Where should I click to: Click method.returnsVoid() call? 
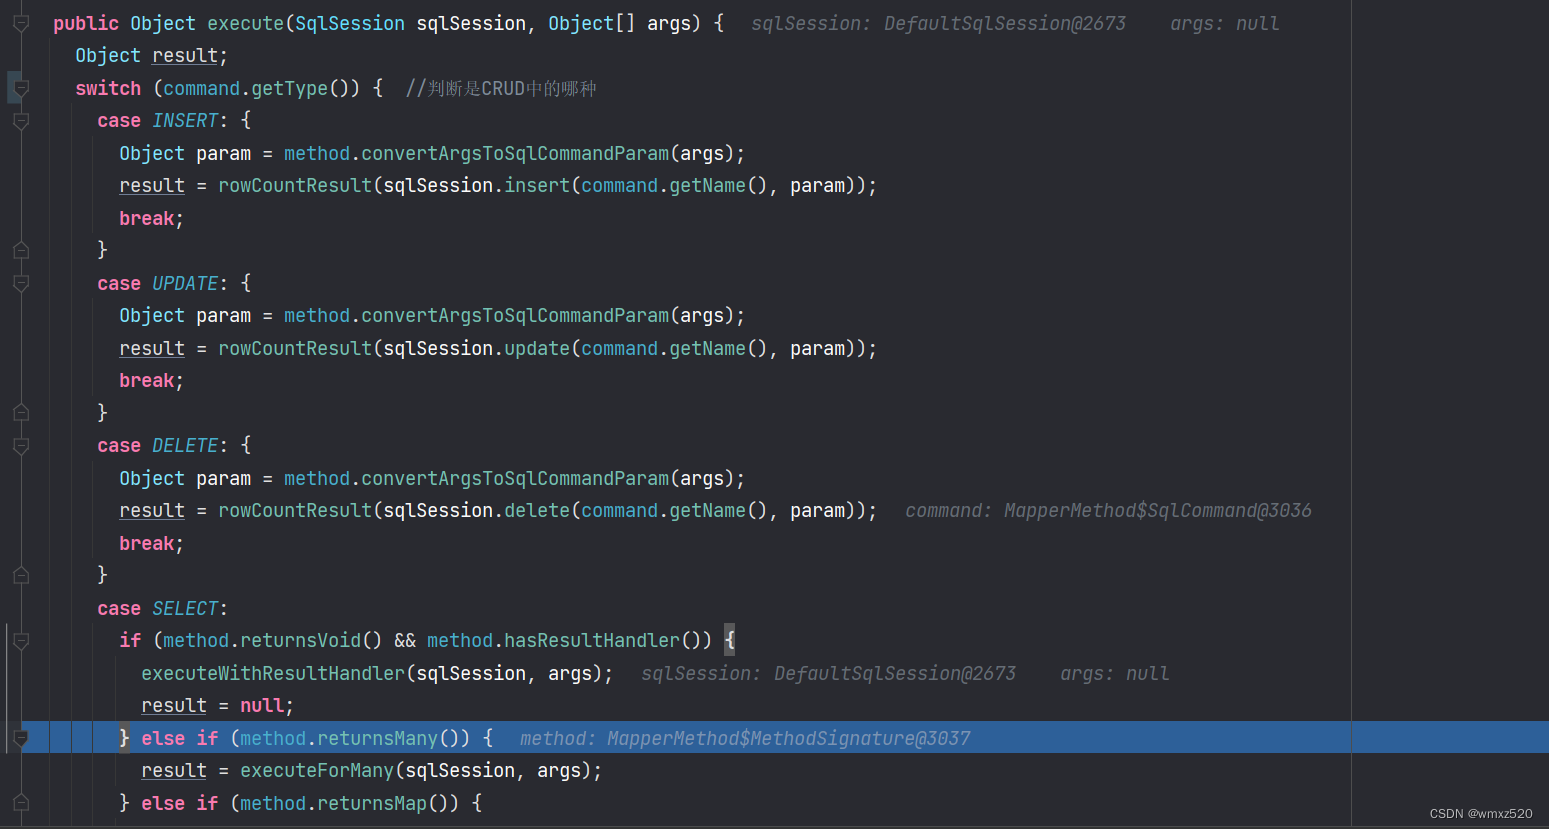coord(272,641)
